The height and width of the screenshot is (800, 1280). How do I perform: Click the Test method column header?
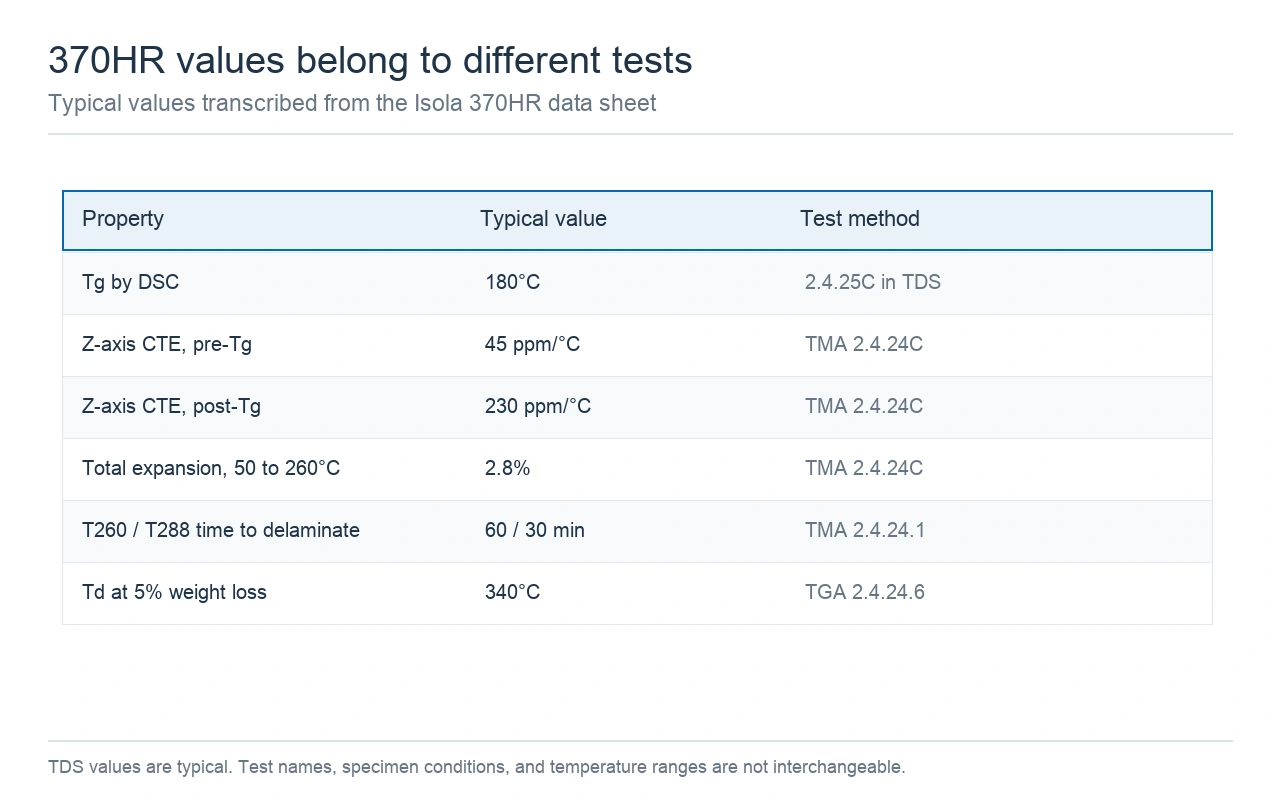click(x=860, y=219)
